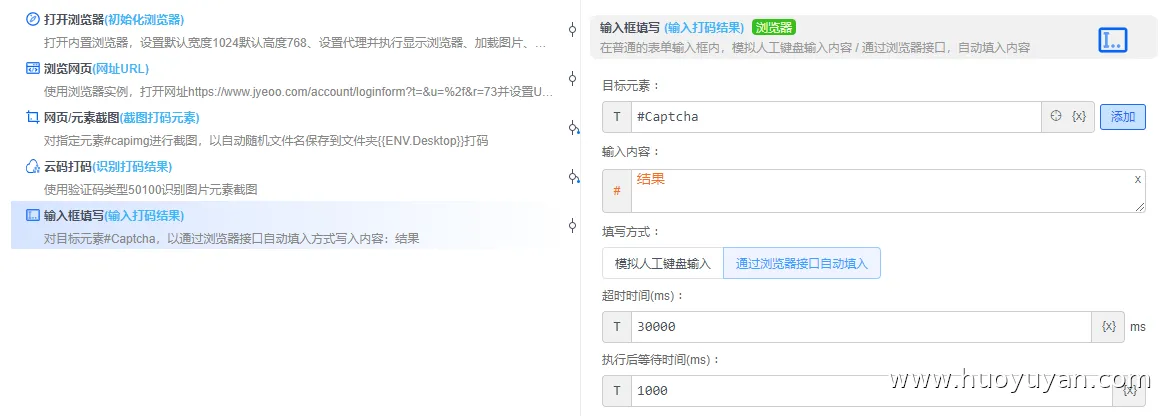Viewport: 1161px width, 416px height.
Task: Click the flow connector node beside 网页/元素截图
Action: [573, 127]
